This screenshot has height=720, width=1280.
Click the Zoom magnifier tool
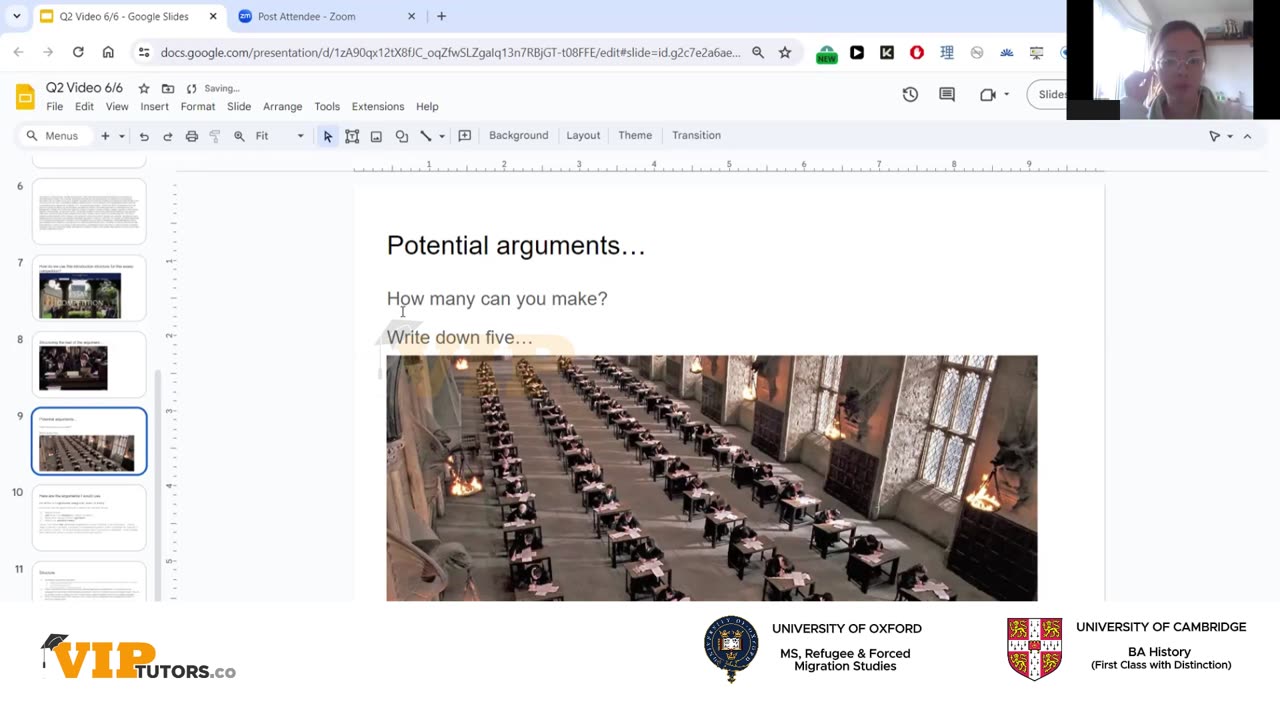[239, 136]
